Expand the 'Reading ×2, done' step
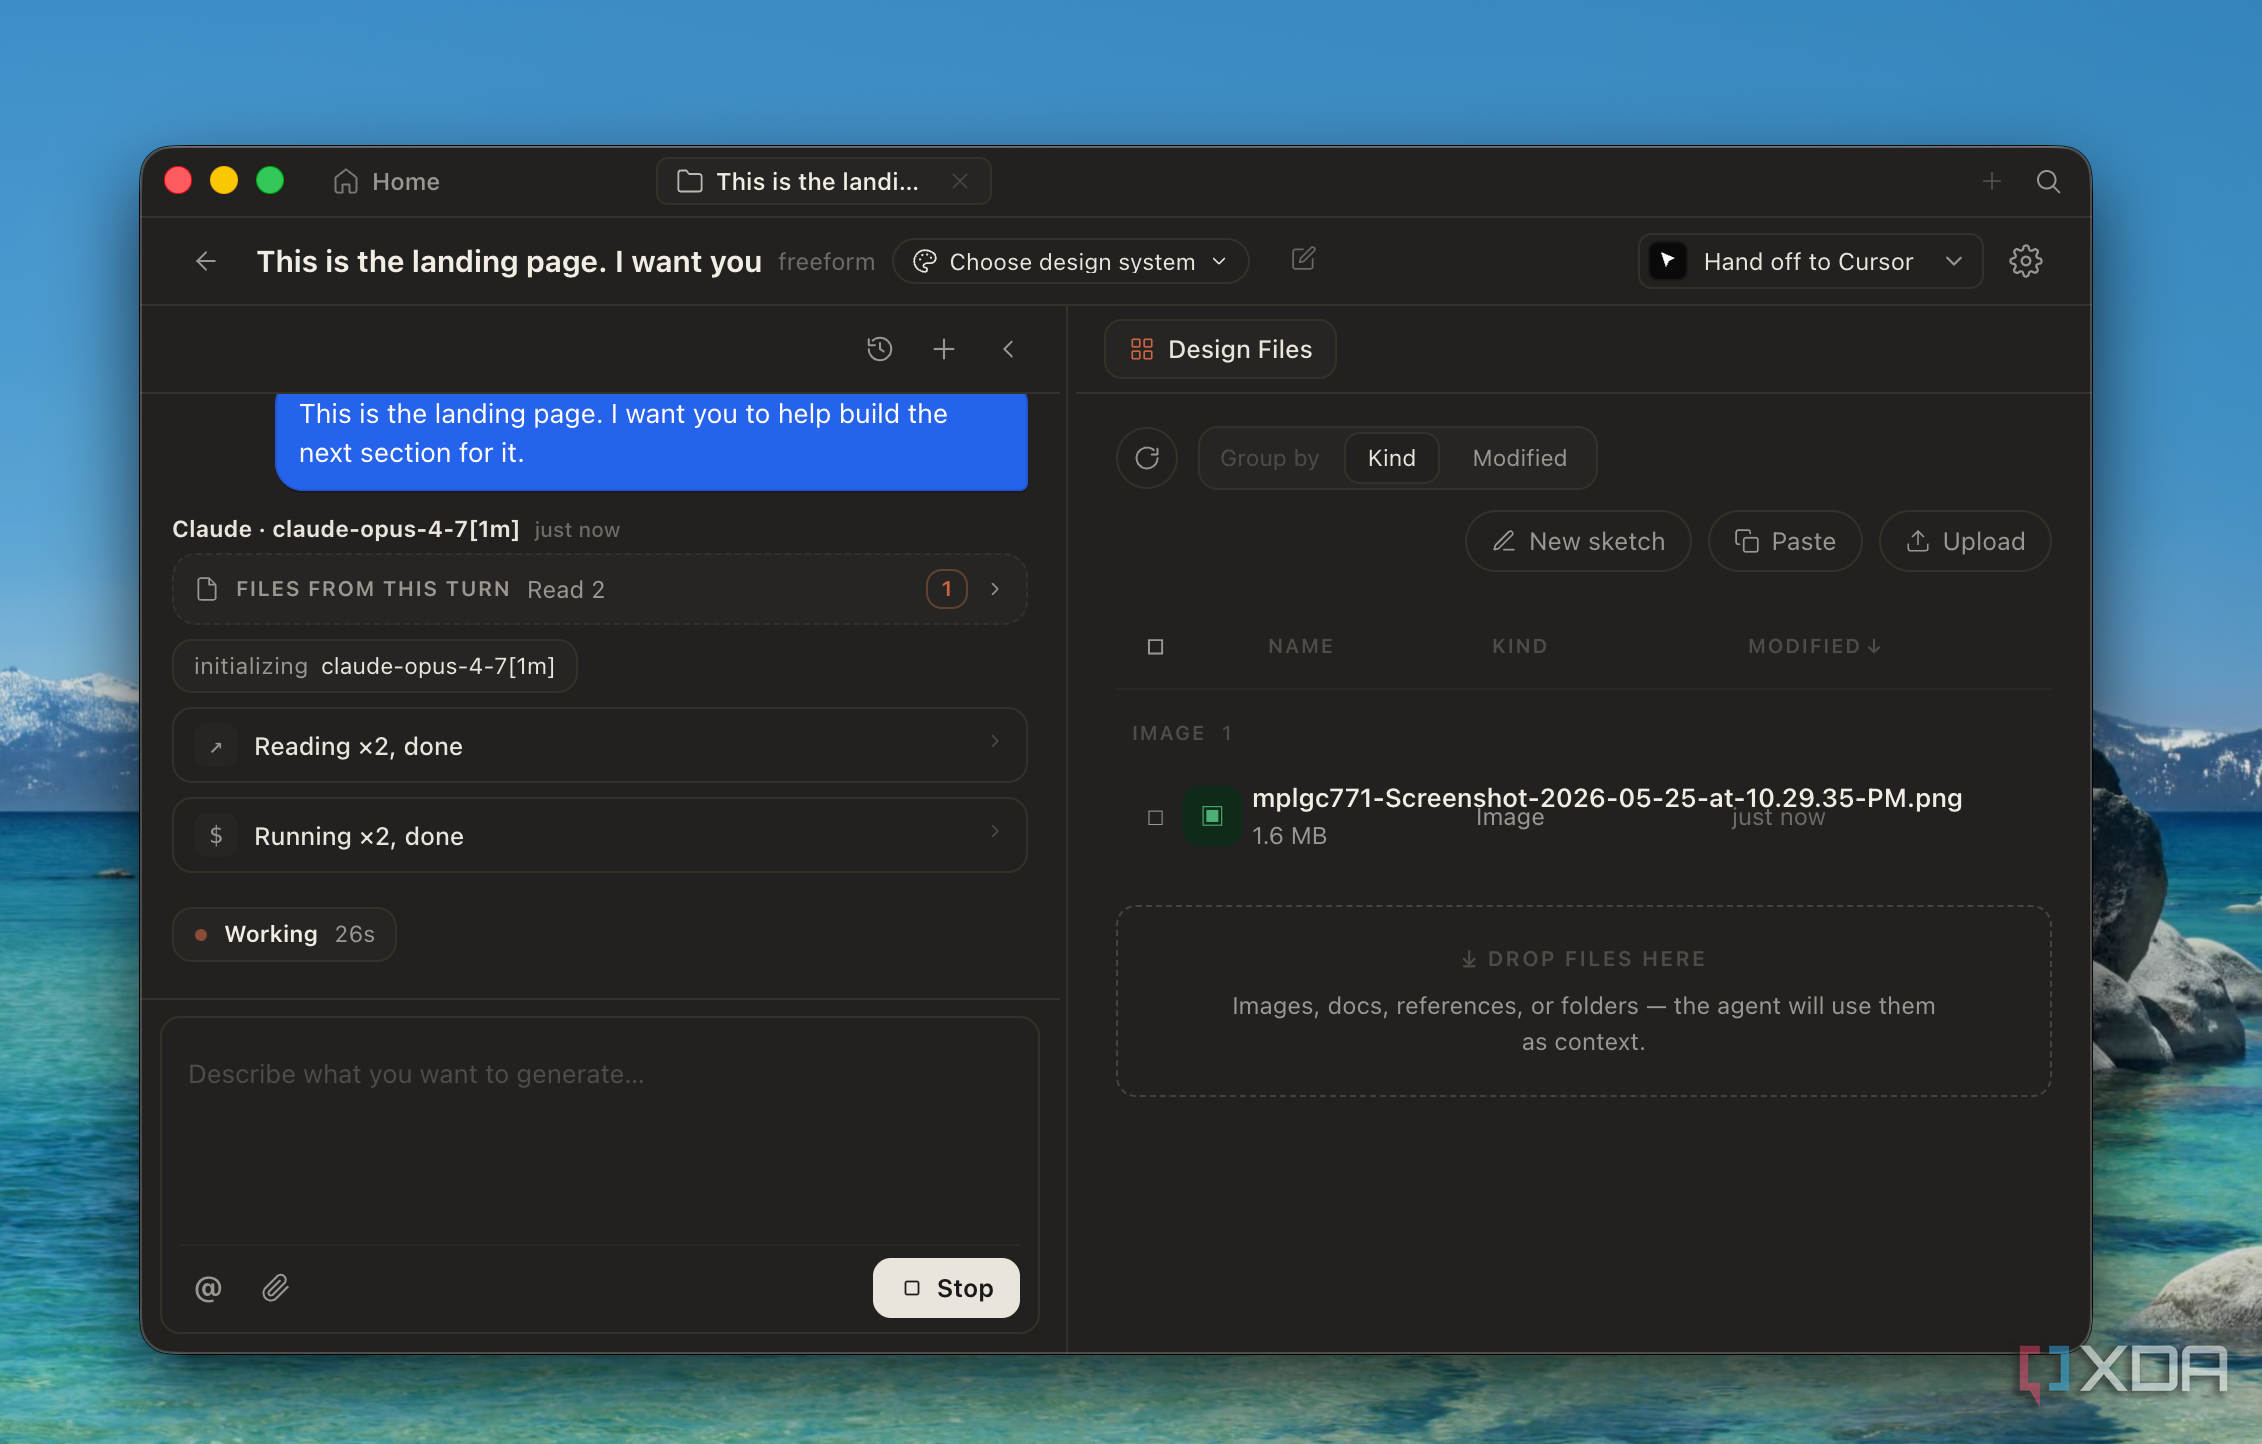 (600, 745)
